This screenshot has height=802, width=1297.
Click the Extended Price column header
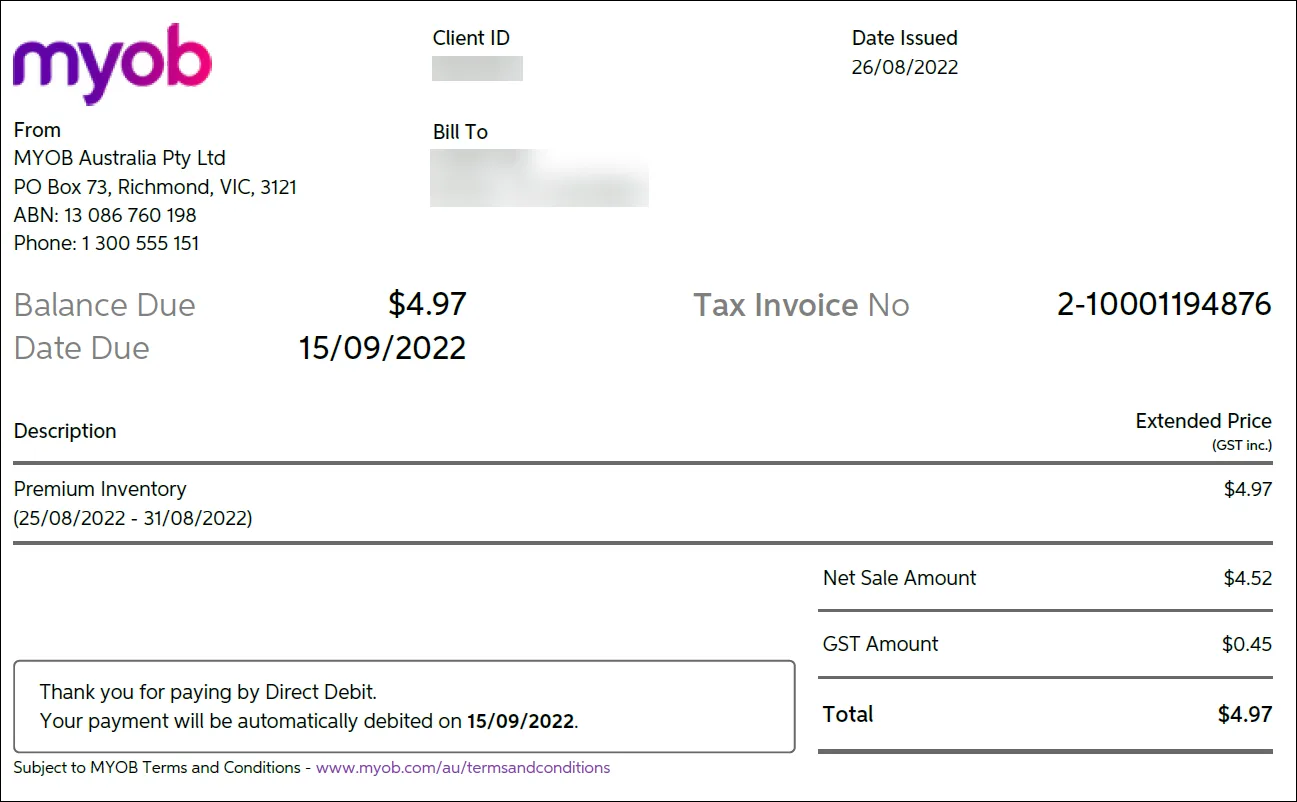tap(1203, 421)
